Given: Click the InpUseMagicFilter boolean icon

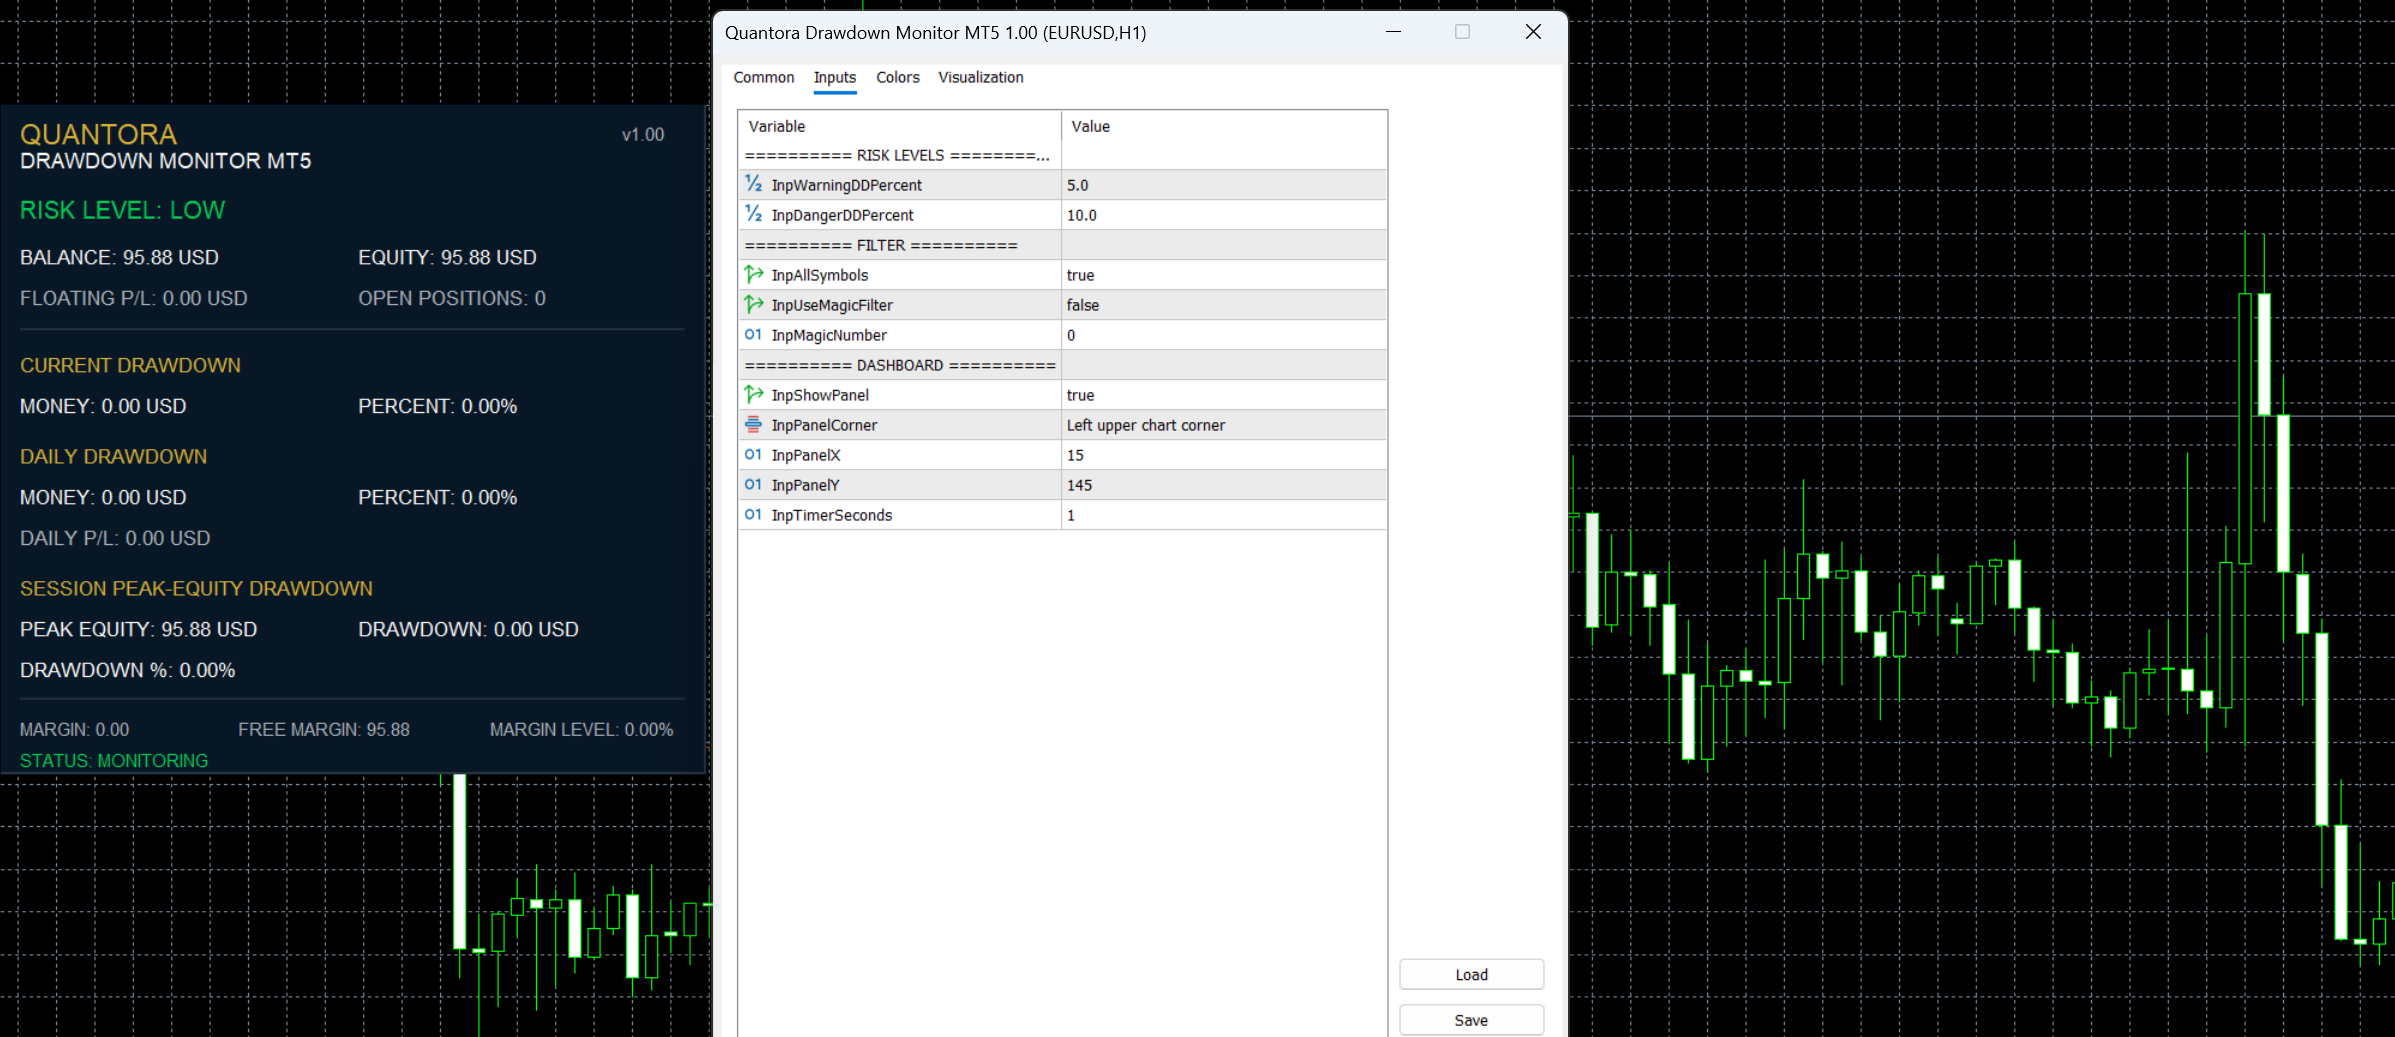Looking at the screenshot, I should [x=753, y=304].
